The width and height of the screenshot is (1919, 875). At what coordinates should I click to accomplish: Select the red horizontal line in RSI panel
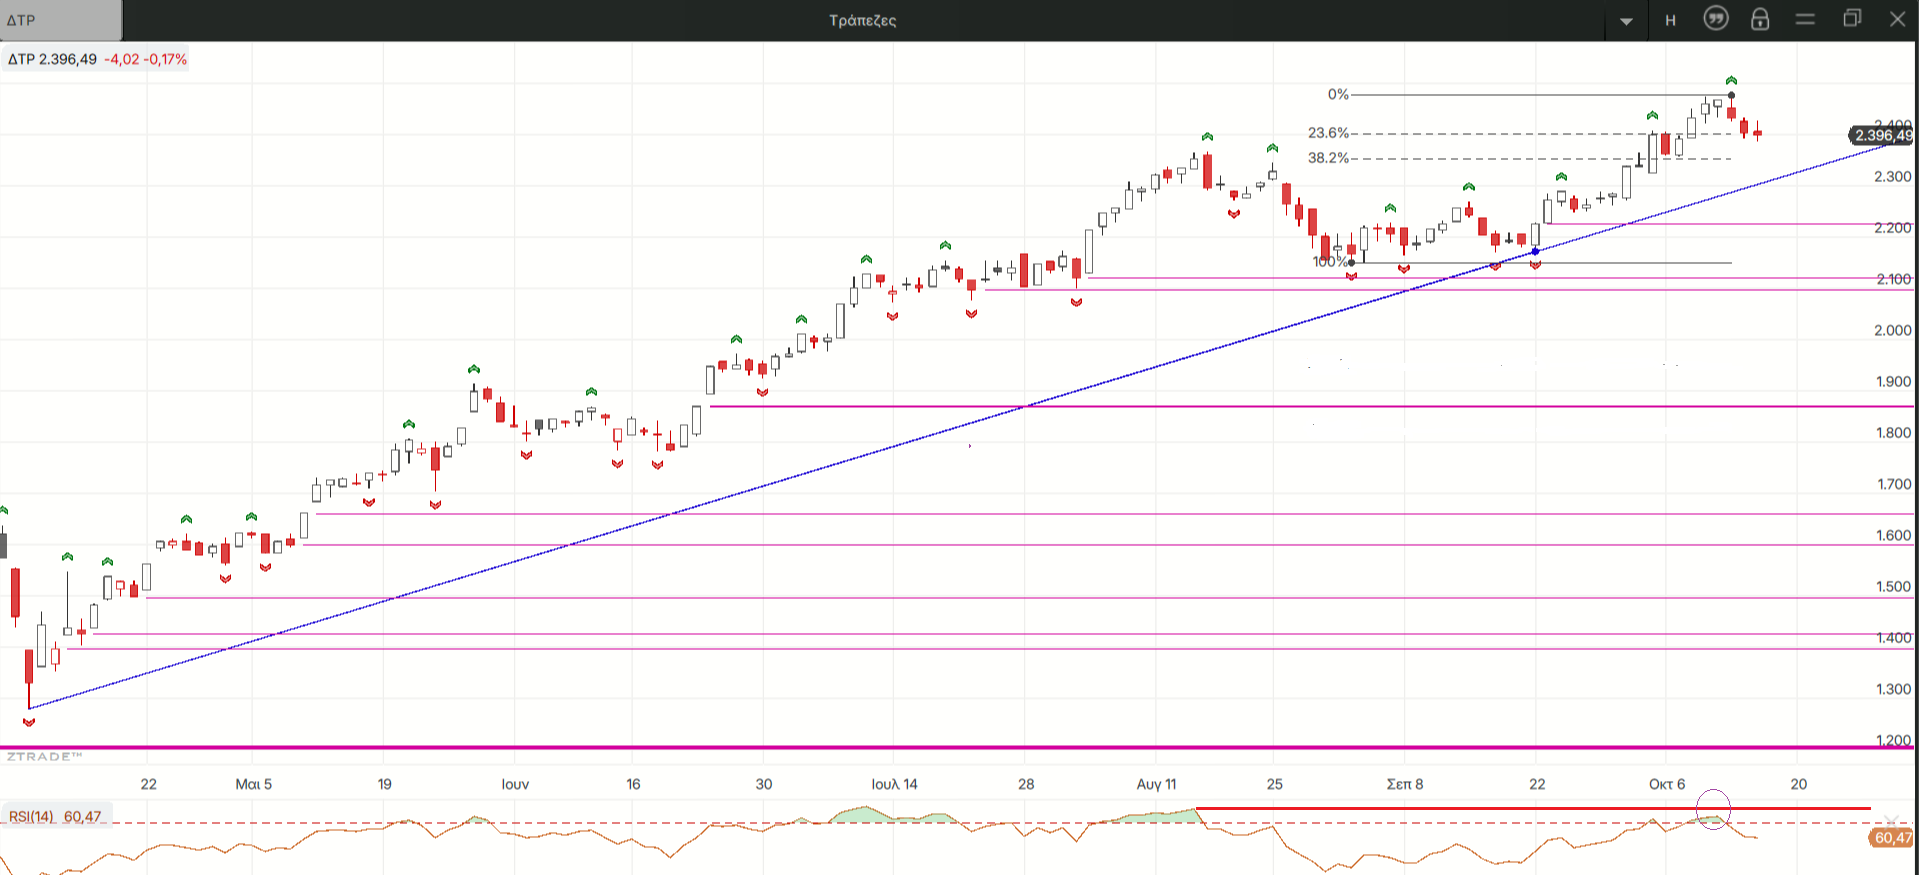(1500, 808)
